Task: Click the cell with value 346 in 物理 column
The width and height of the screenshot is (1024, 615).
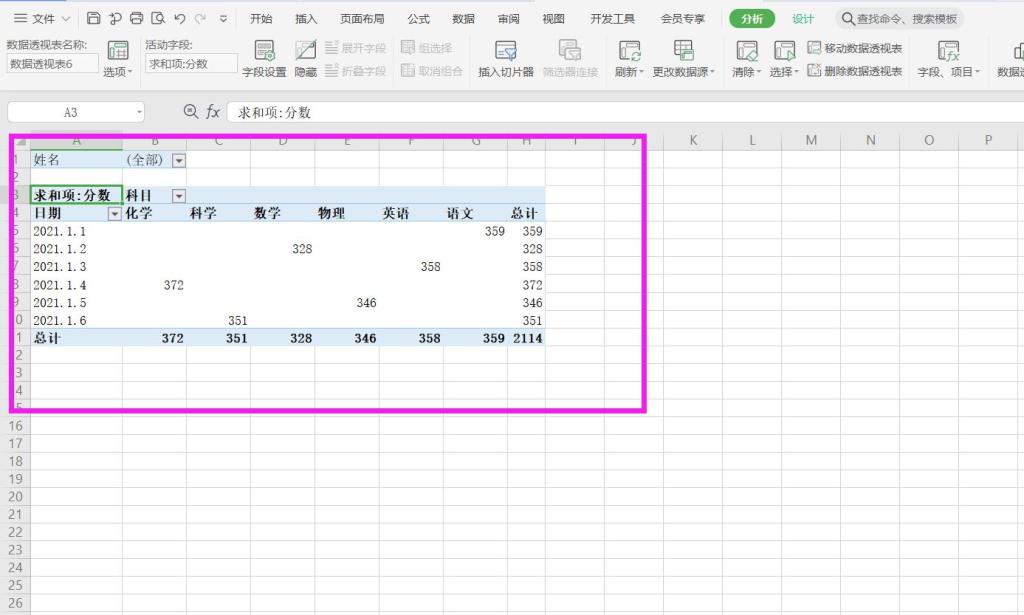Action: (x=347, y=302)
